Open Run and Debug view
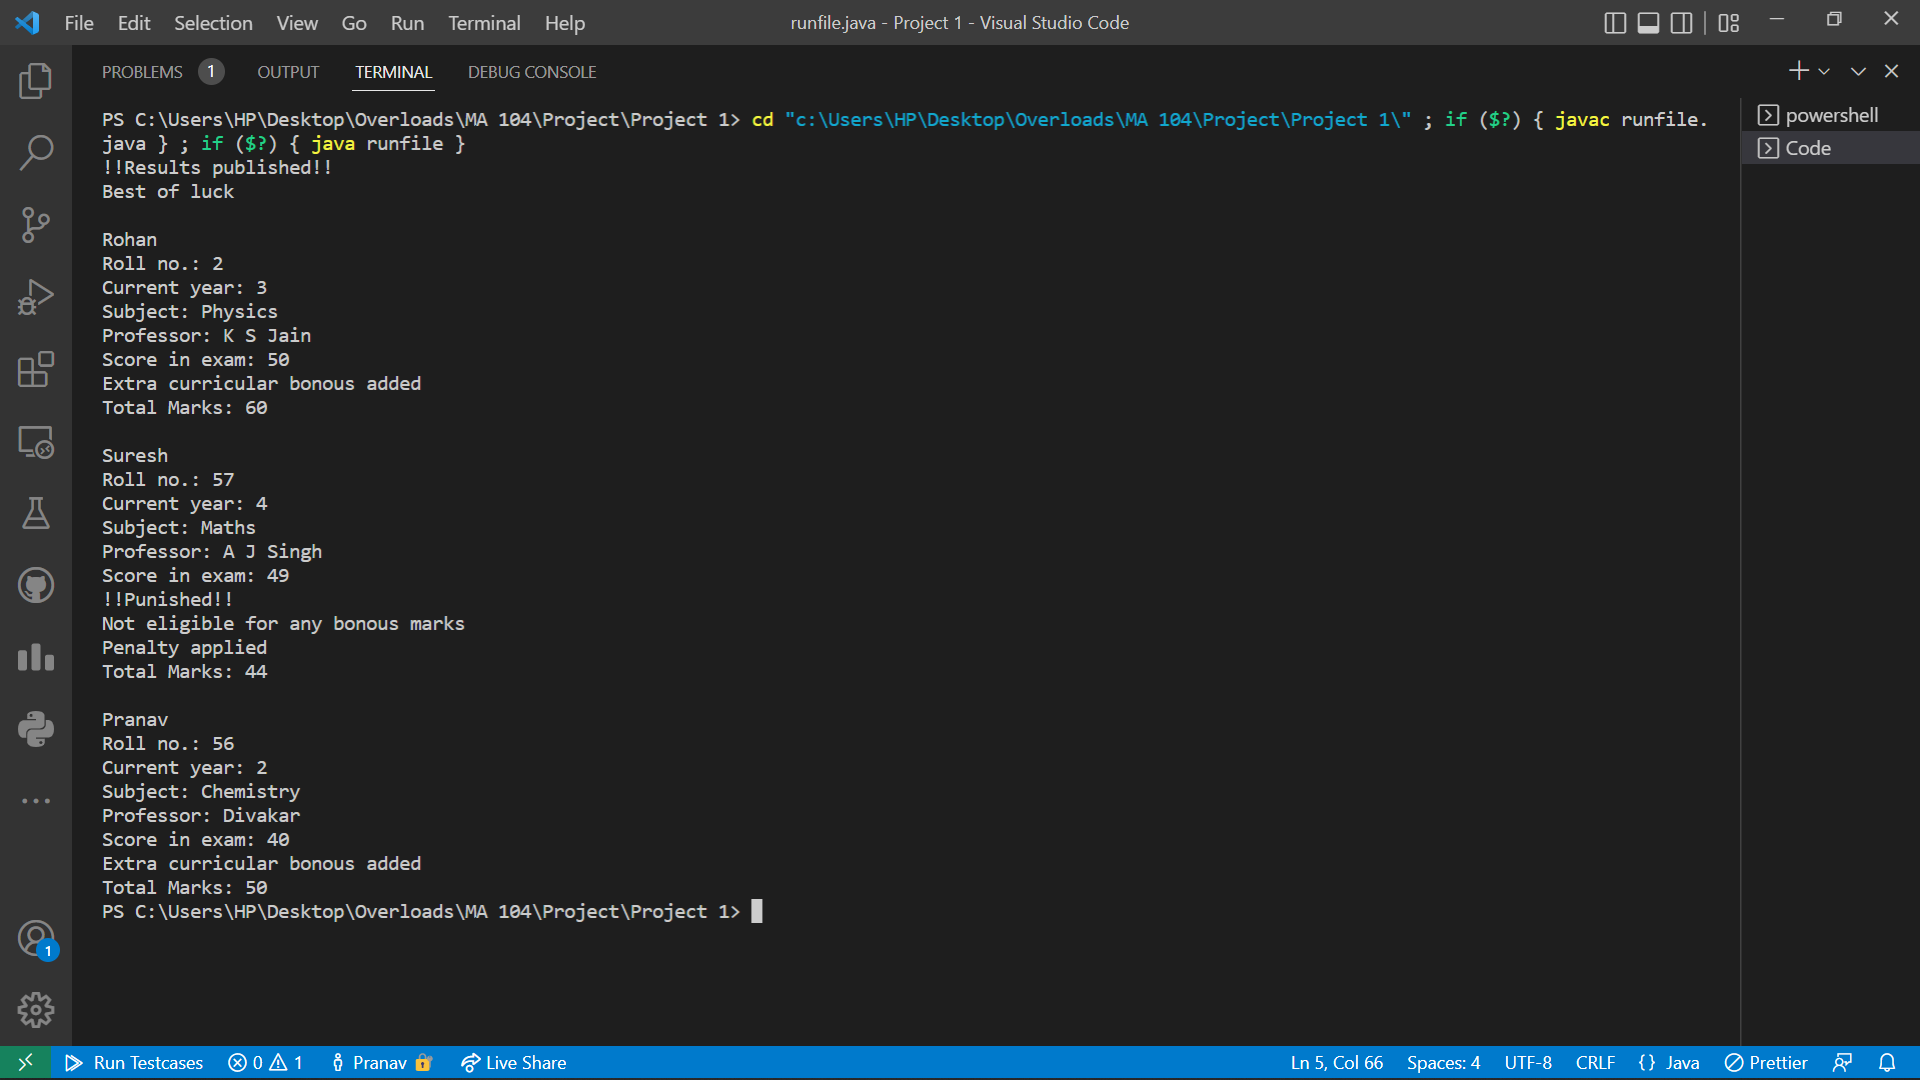This screenshot has width=1920, height=1080. tap(36, 297)
